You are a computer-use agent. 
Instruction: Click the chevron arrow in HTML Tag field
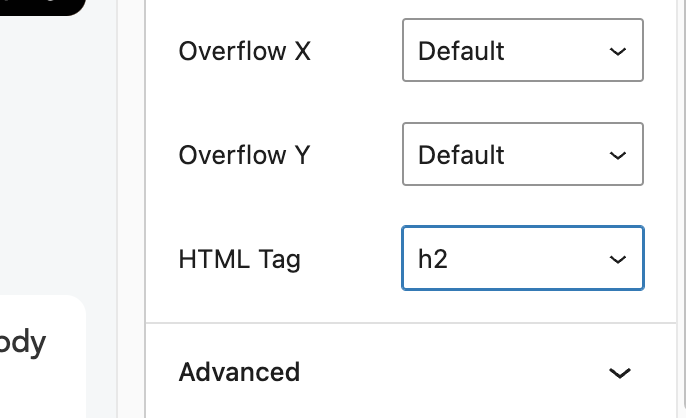click(618, 260)
